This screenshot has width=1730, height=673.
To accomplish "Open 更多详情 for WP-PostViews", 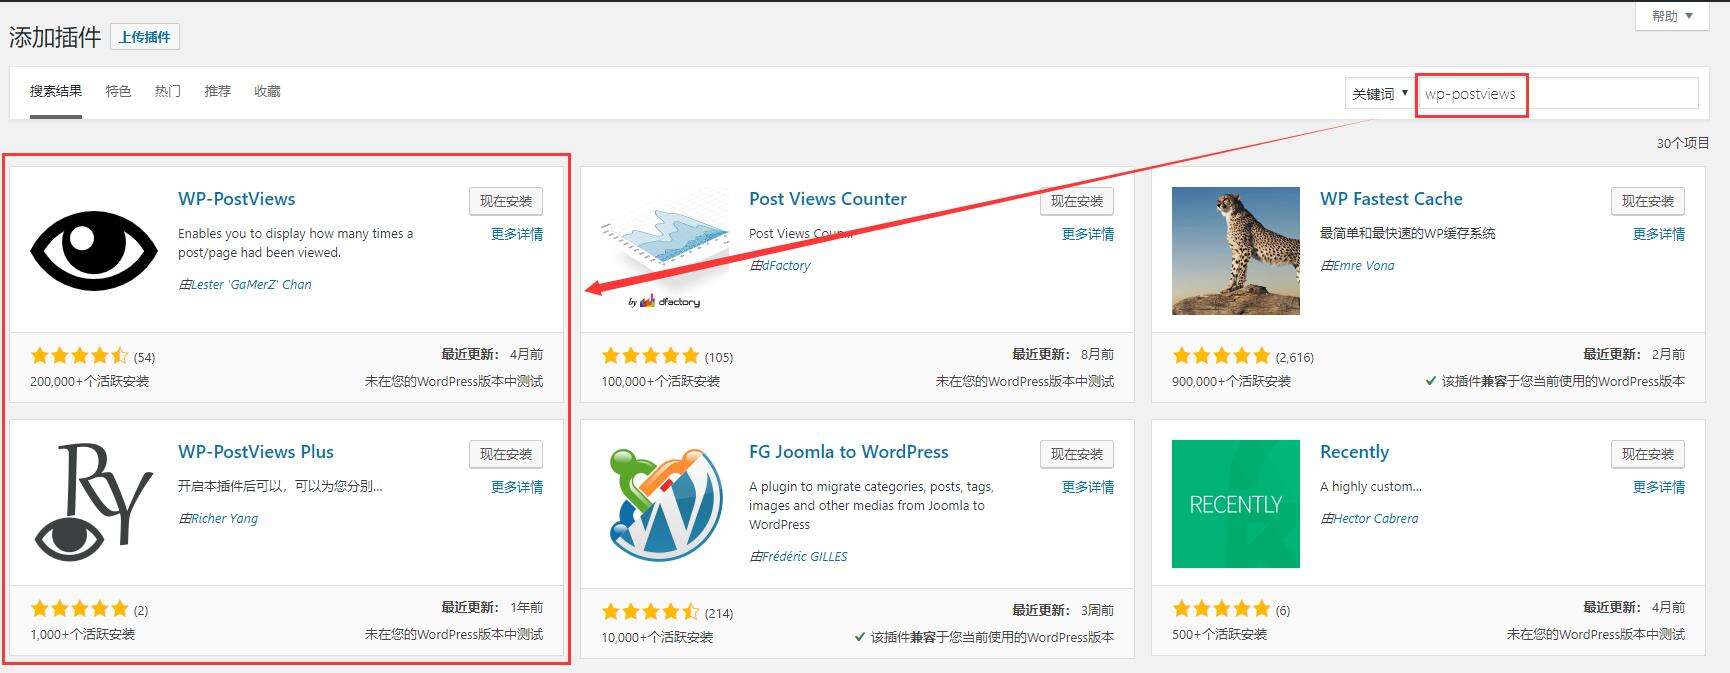I will pos(517,234).
